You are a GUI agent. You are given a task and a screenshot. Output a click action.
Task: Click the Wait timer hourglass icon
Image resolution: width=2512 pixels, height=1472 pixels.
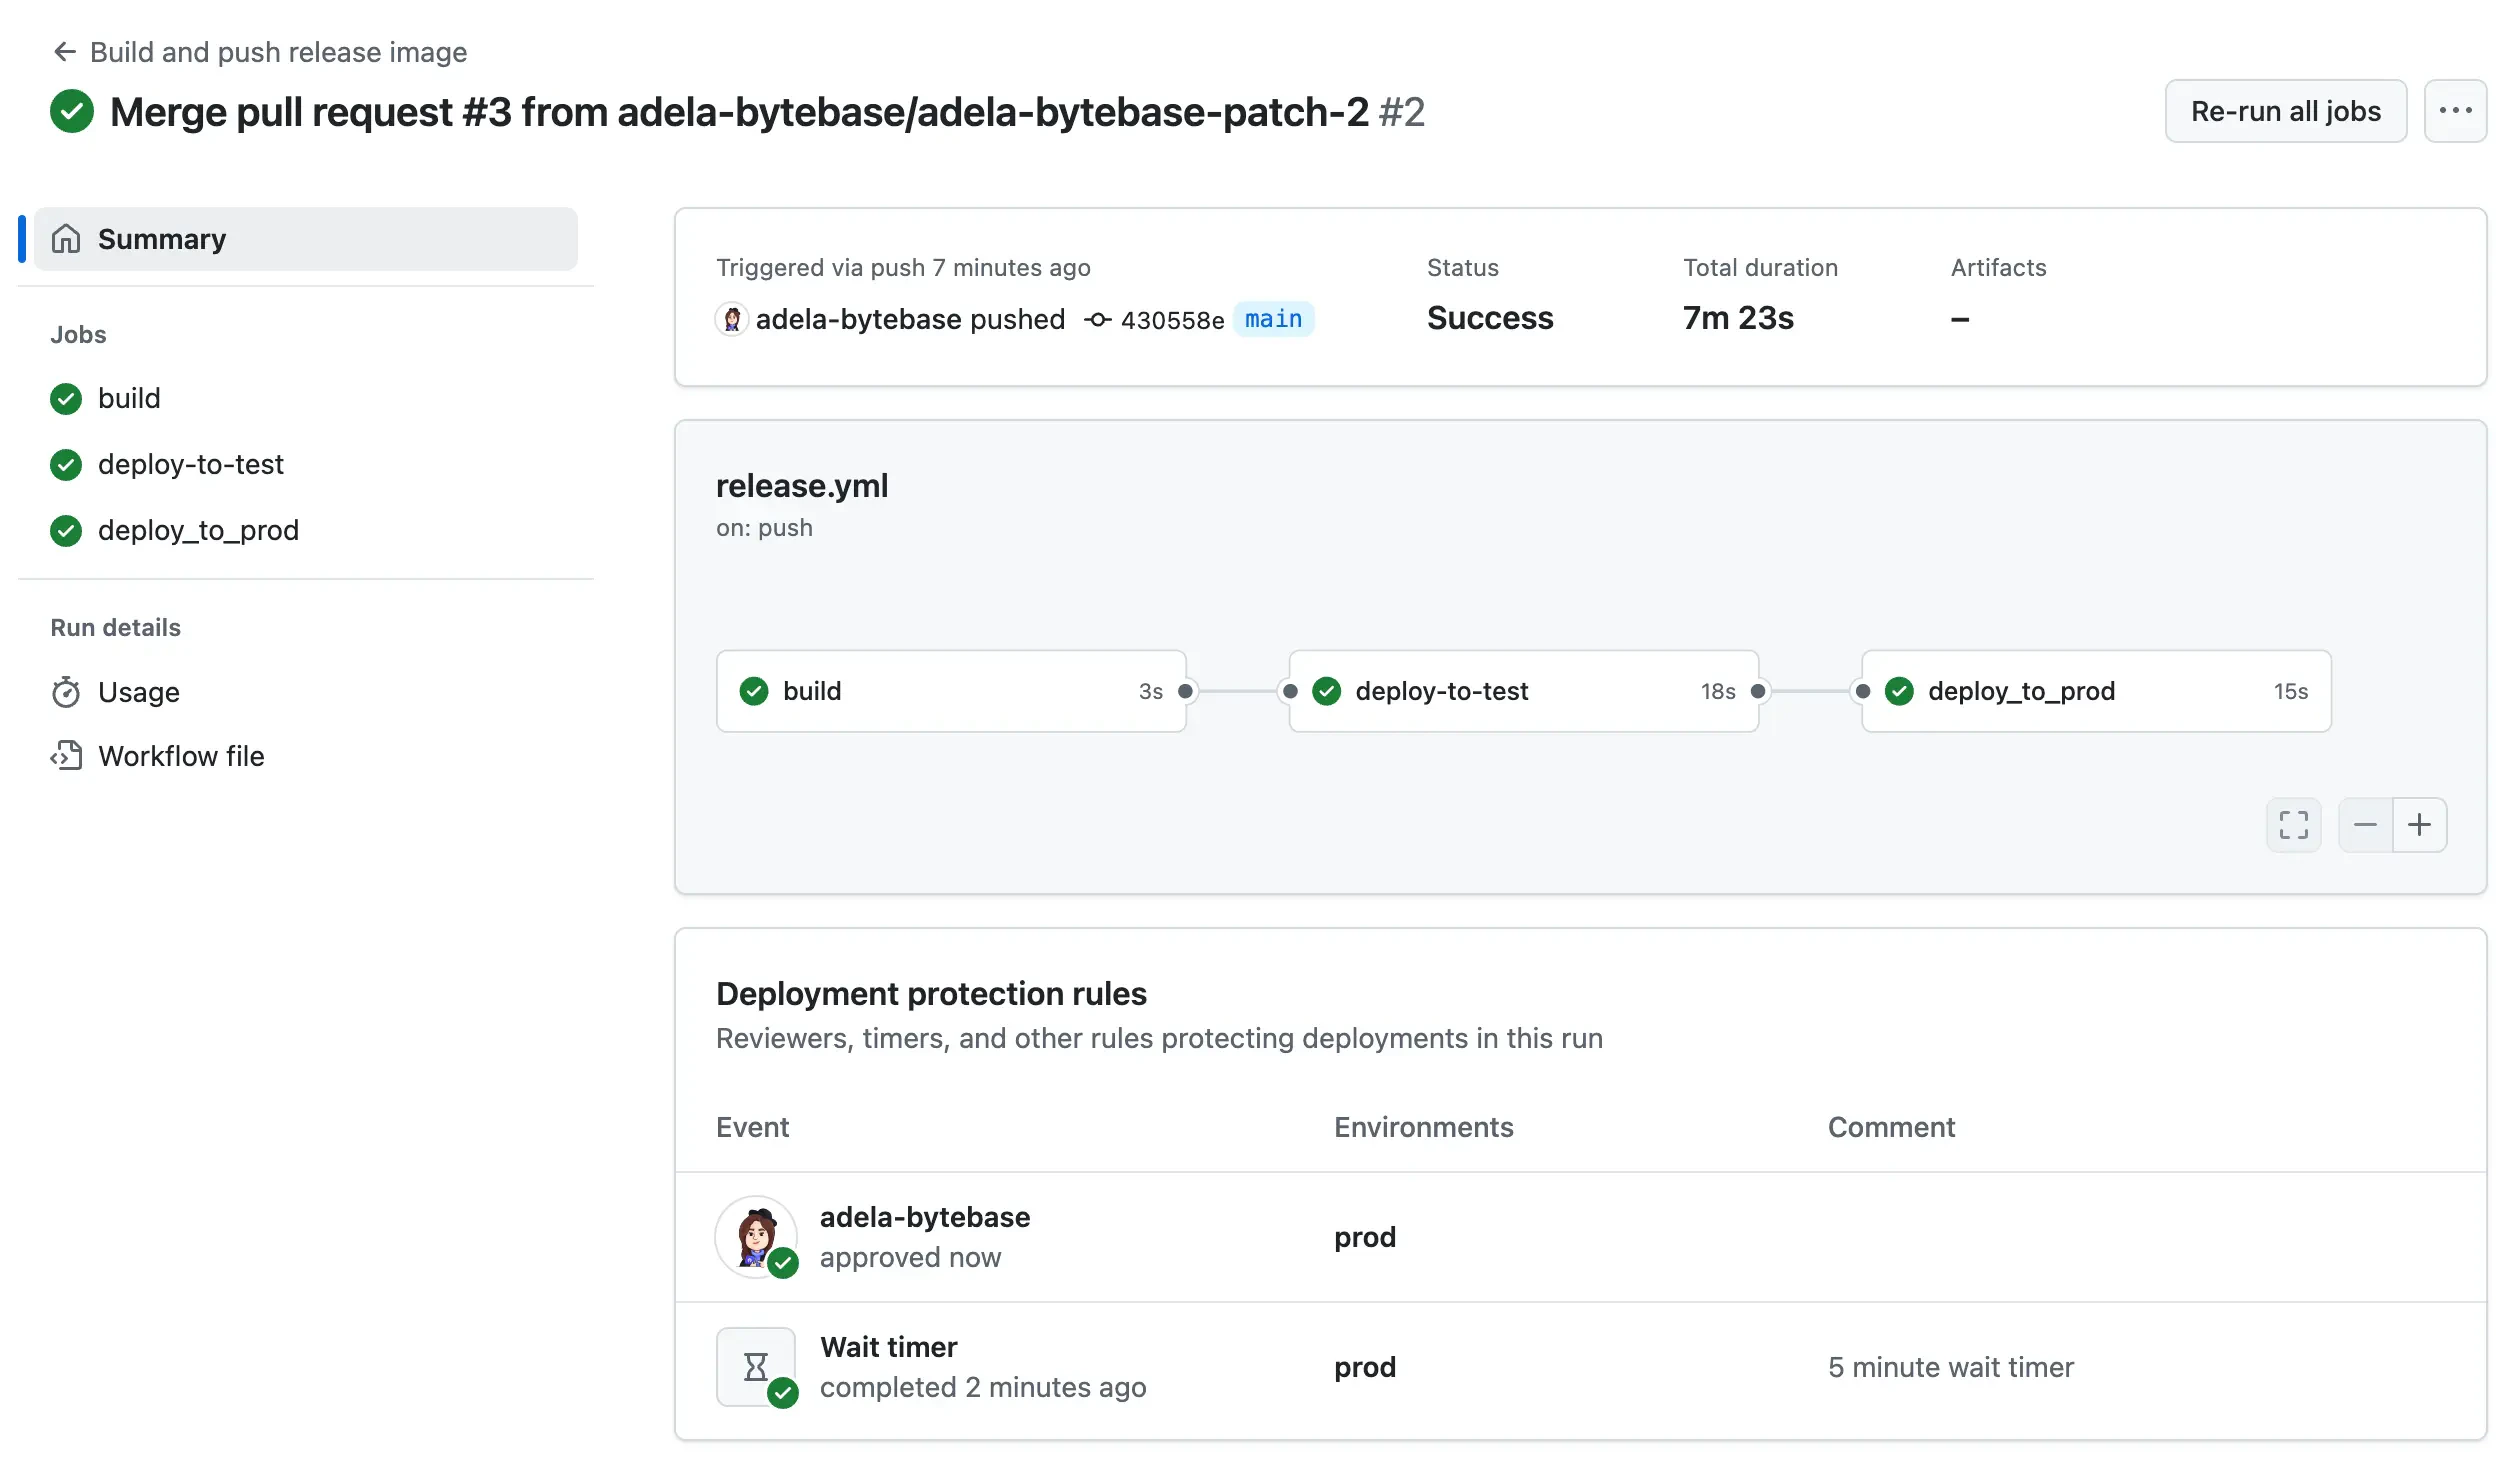[756, 1367]
